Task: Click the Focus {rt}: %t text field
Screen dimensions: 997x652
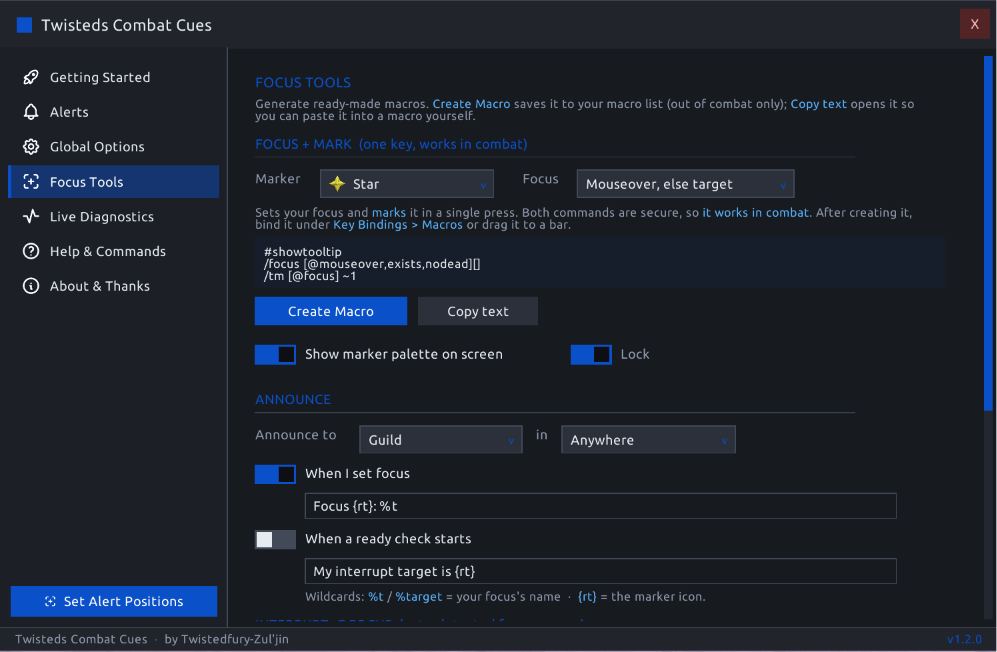Action: click(601, 506)
